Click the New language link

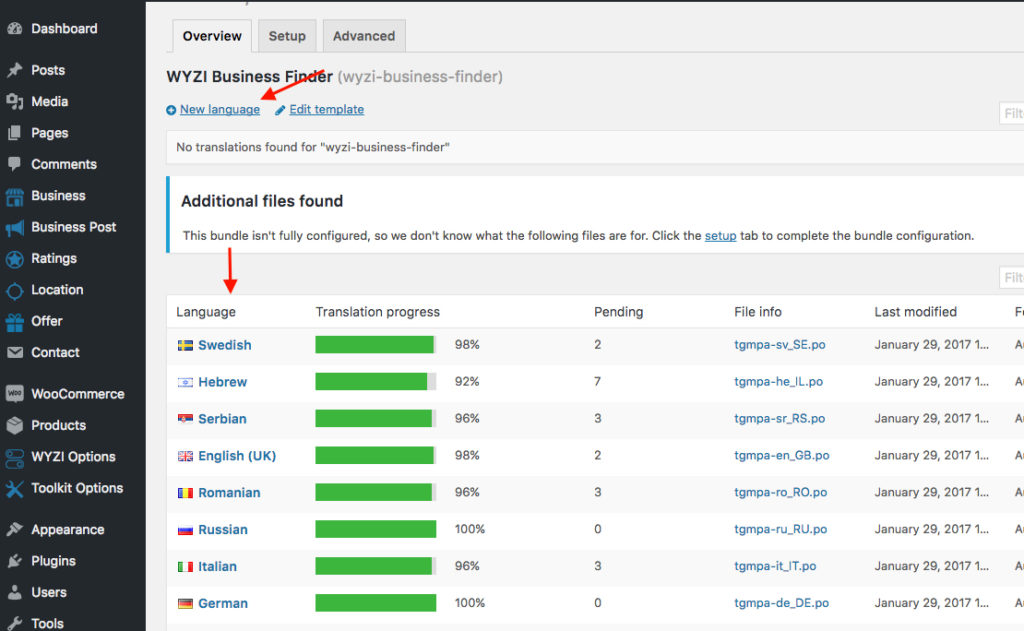(219, 110)
